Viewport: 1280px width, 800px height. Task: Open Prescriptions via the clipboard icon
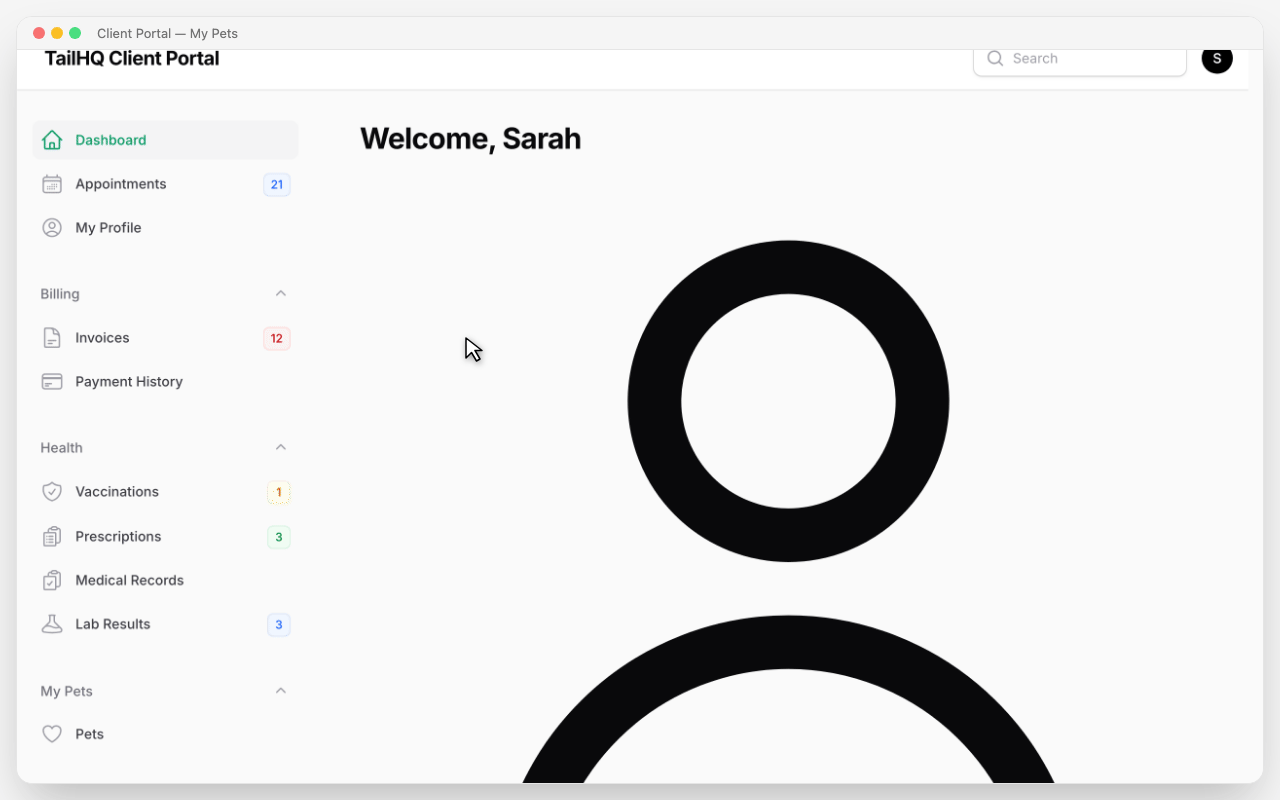[x=52, y=536]
